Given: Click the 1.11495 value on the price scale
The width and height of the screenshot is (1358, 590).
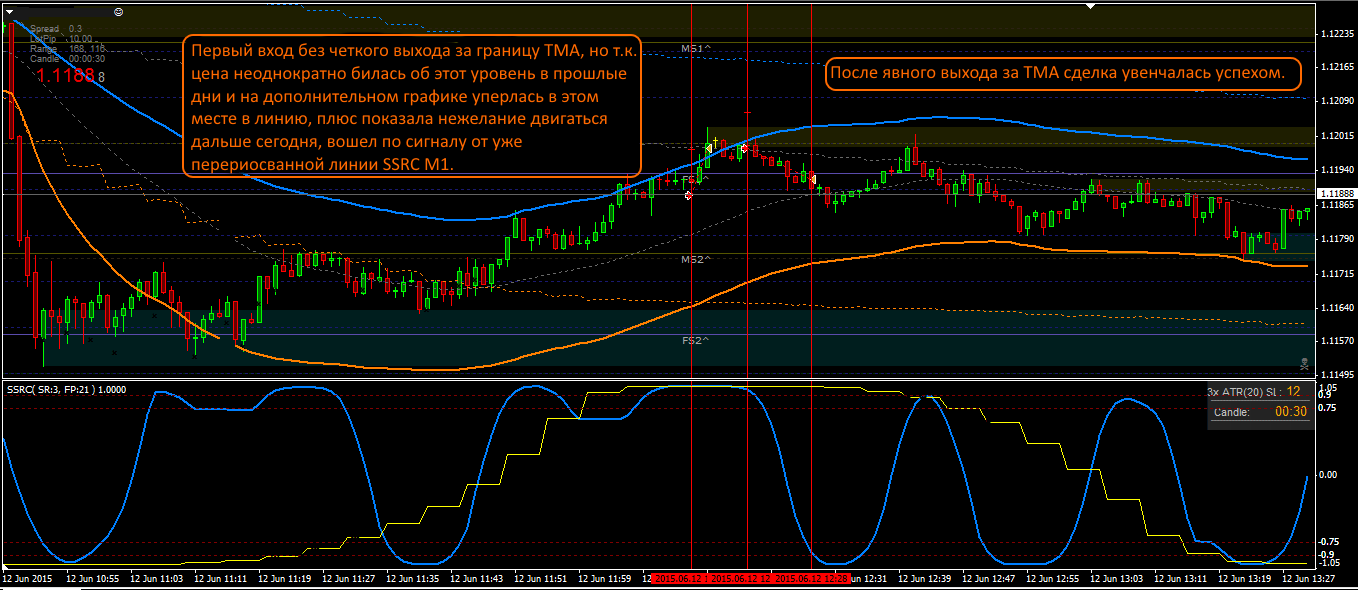Looking at the screenshot, I should click(1337, 375).
